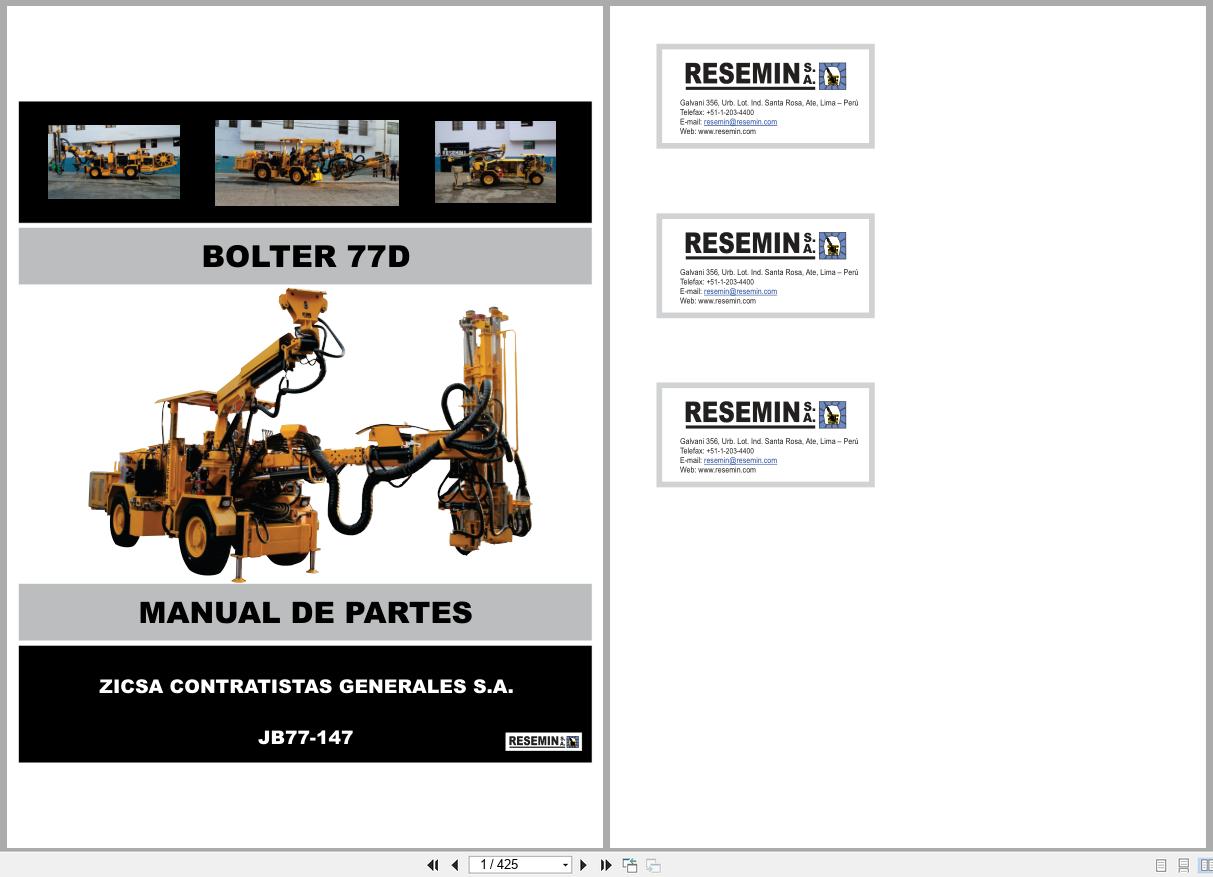The image size is (1213, 877).
Task: Switch to single page view
Action: (1161, 865)
